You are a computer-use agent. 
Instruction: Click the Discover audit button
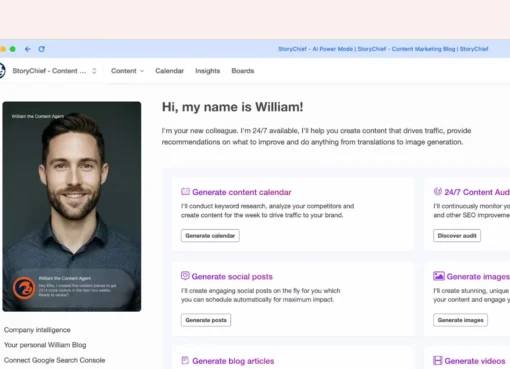457,236
